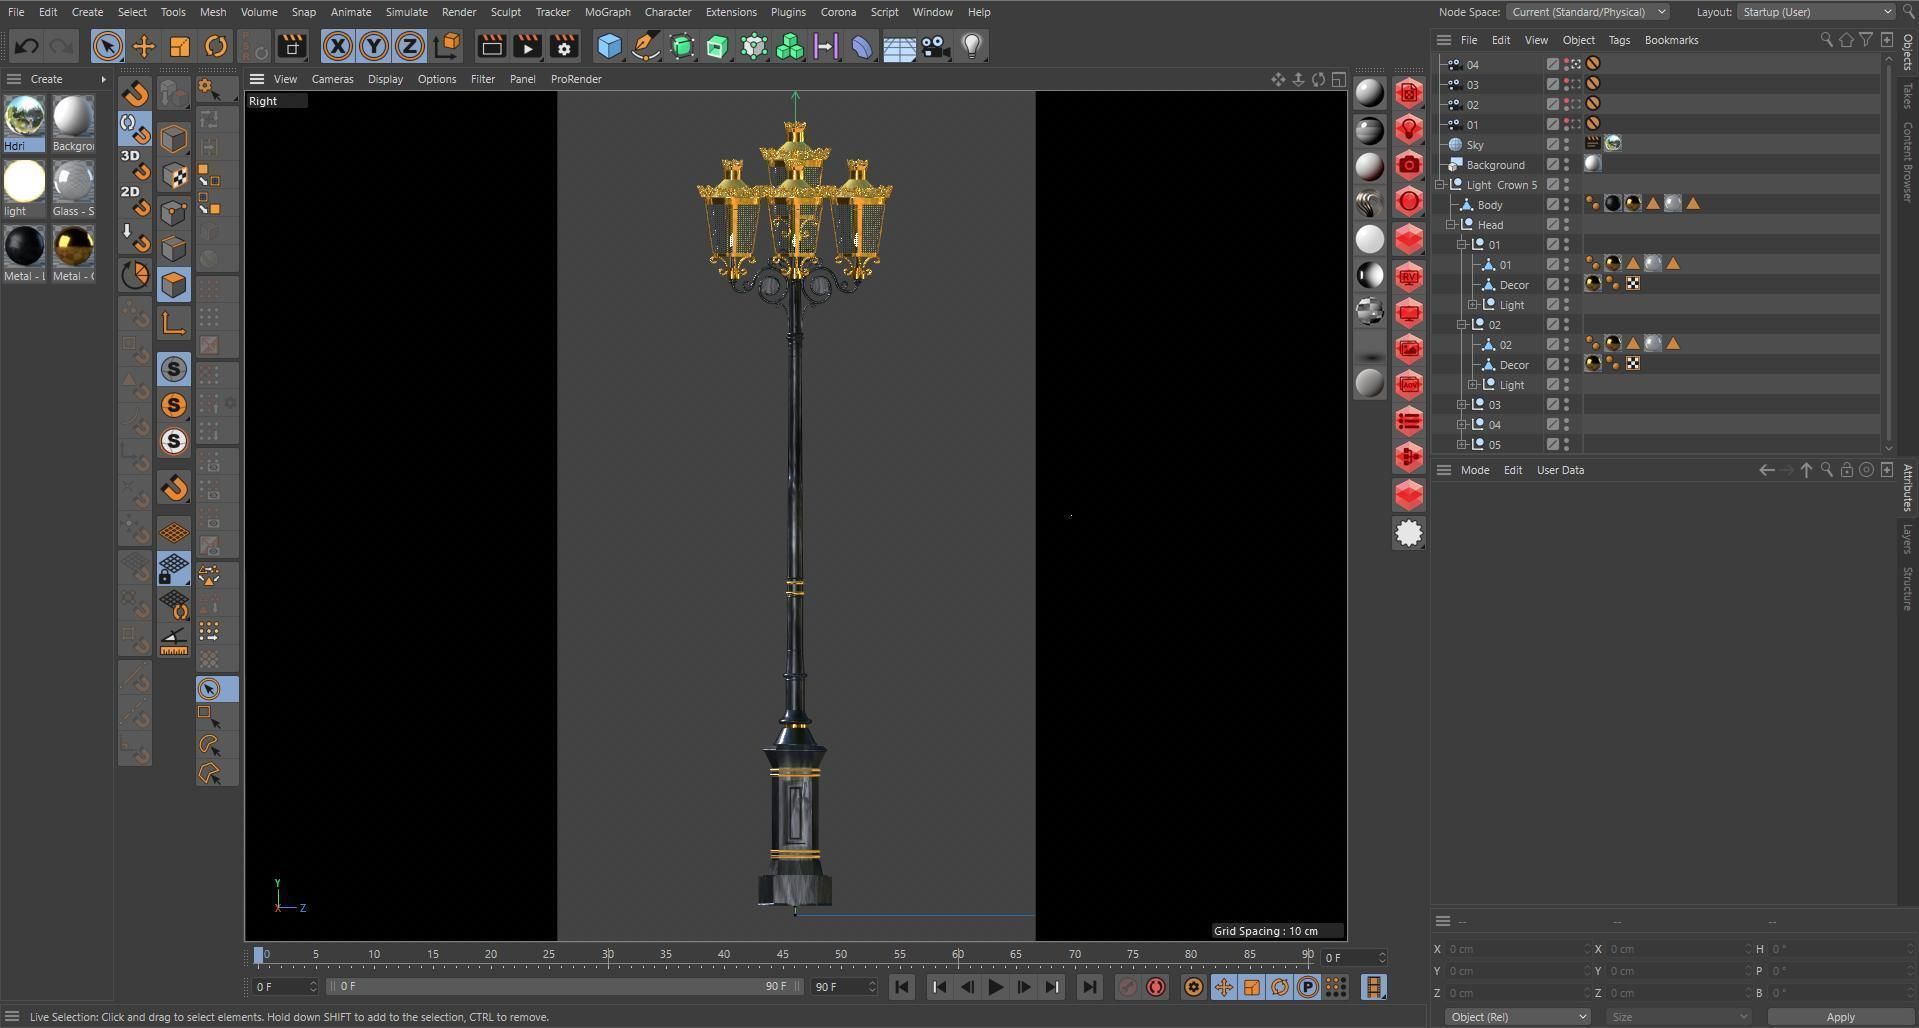
Task: Open the Corona menu
Action: [838, 12]
